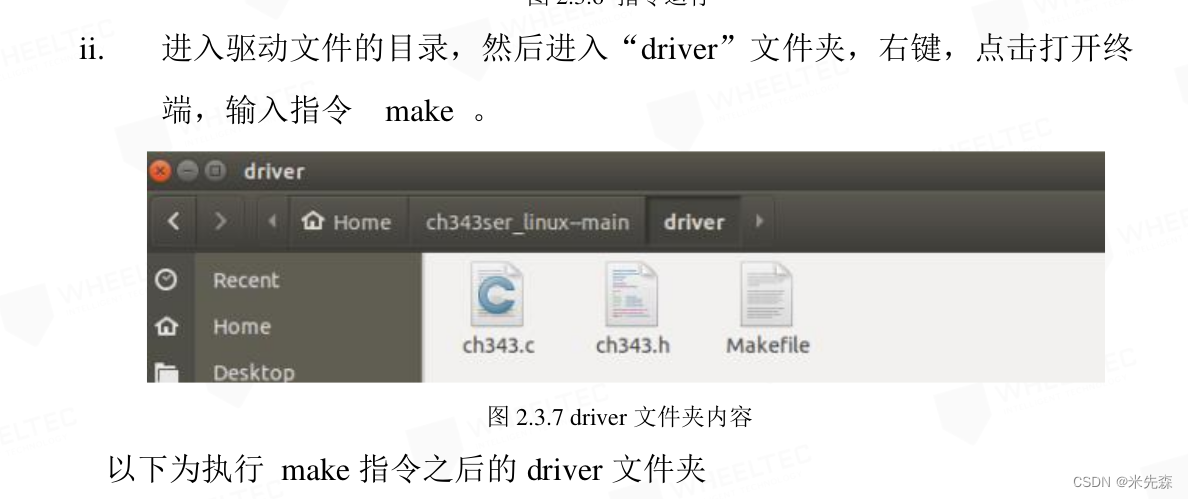Viewport: 1188px width, 499px height.
Task: Close the driver window with red button
Action: 161,171
